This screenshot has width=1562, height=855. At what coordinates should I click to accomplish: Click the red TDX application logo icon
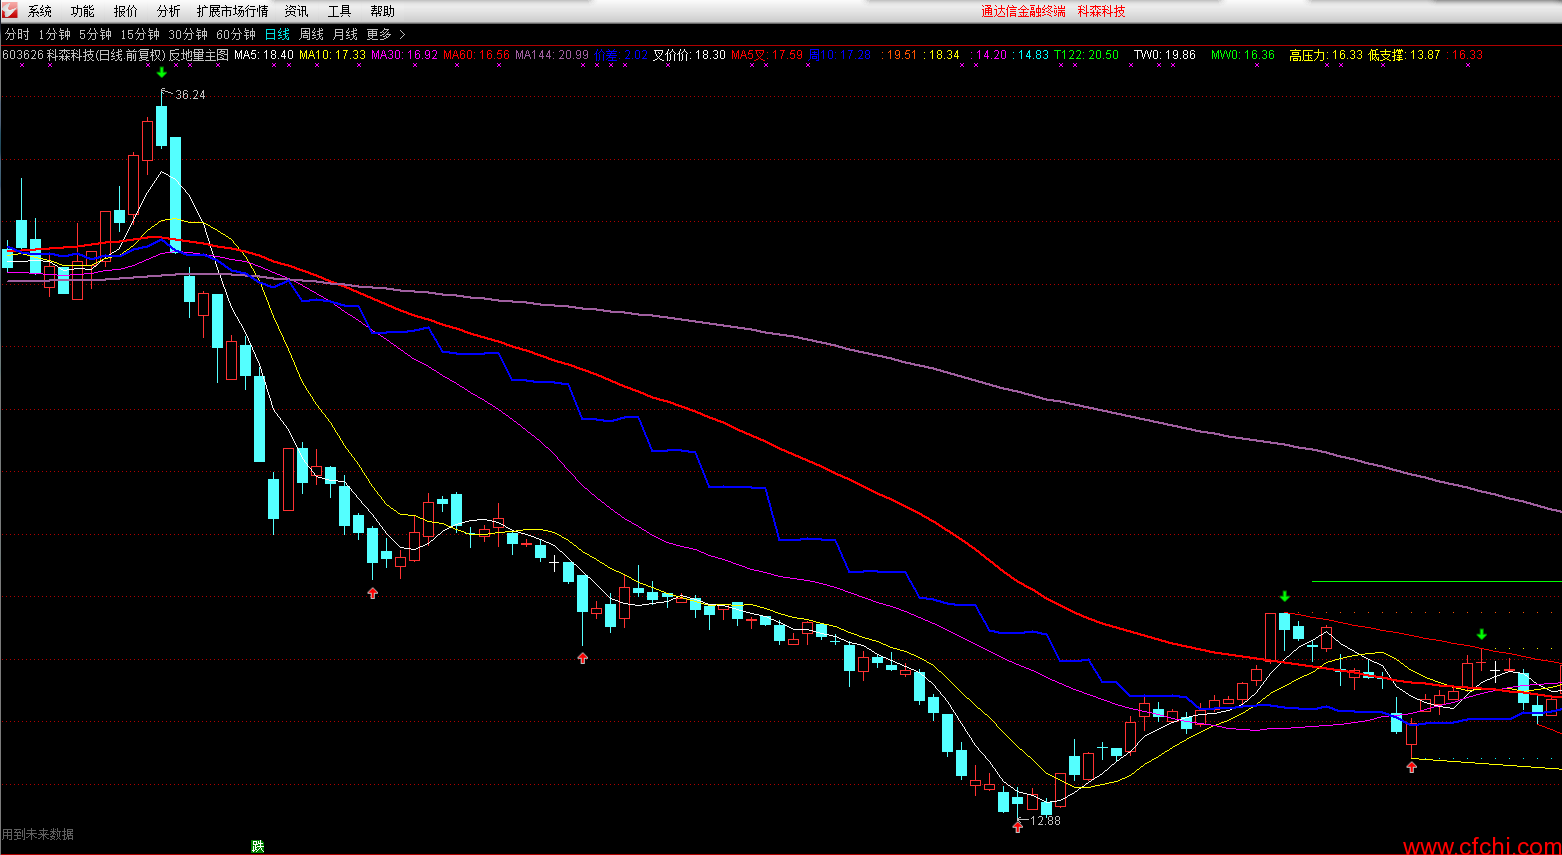coord(10,11)
